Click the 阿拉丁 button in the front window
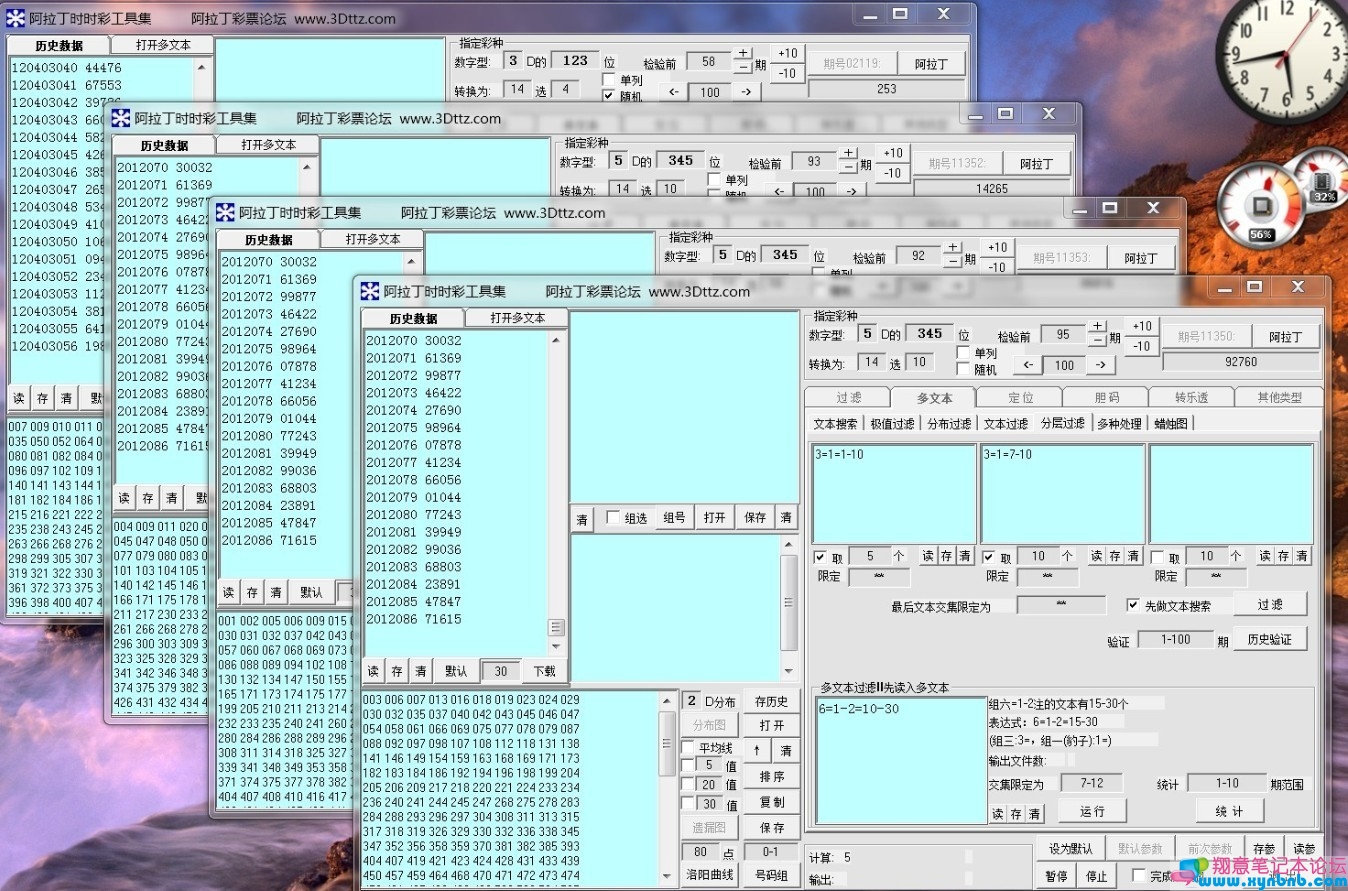1348x891 pixels. pos(1286,337)
